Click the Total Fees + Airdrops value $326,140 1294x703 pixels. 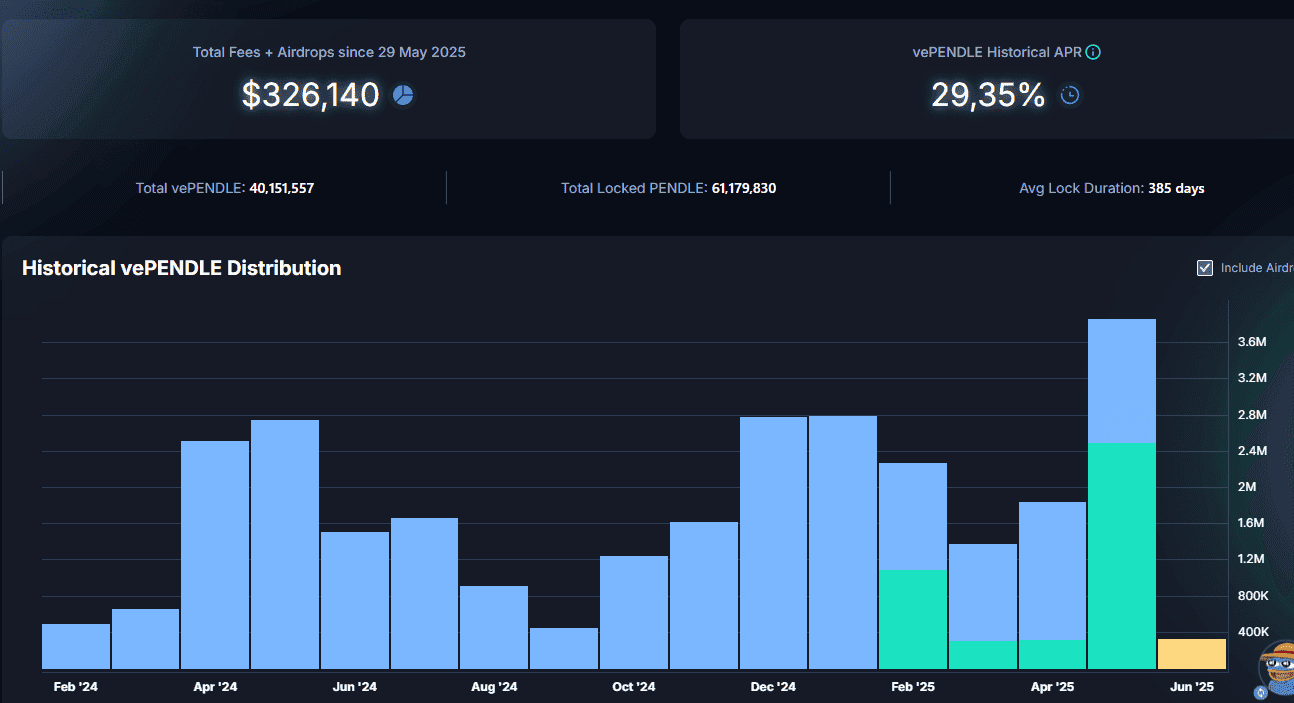pyautogui.click(x=311, y=95)
